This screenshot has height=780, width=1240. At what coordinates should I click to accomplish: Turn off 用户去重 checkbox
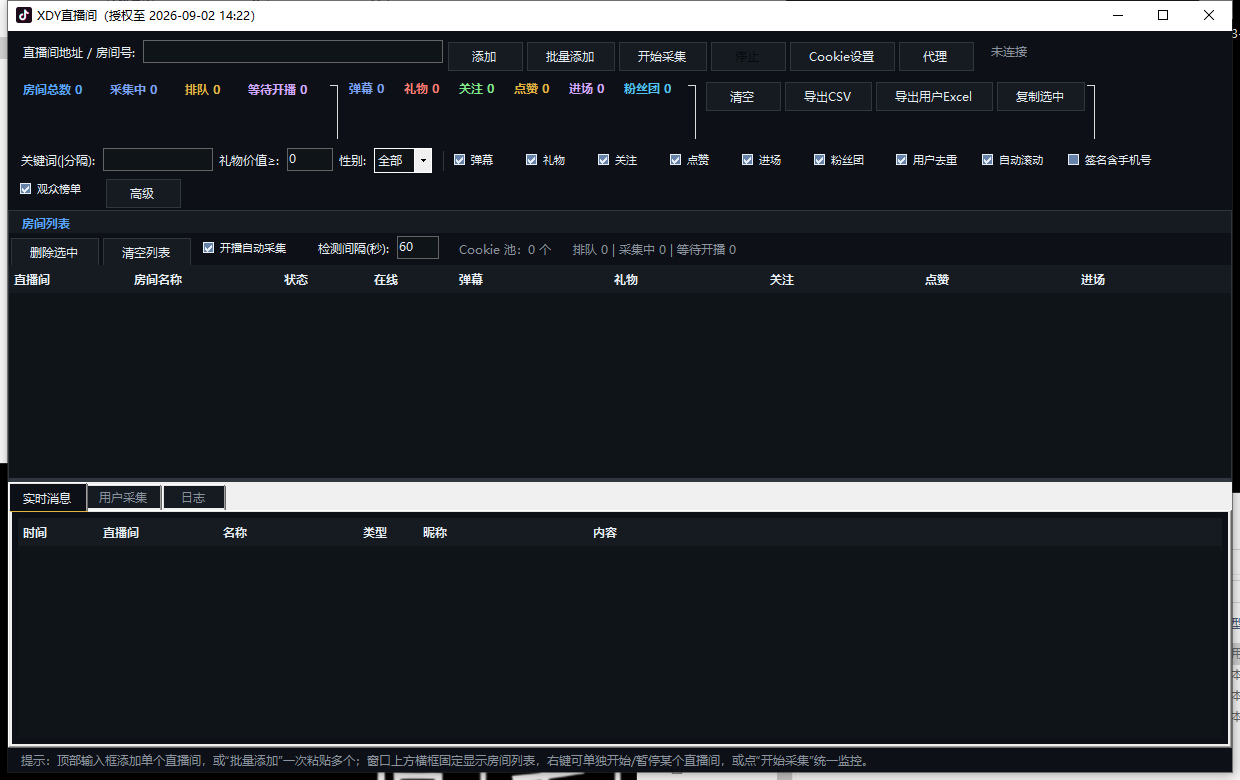point(902,160)
